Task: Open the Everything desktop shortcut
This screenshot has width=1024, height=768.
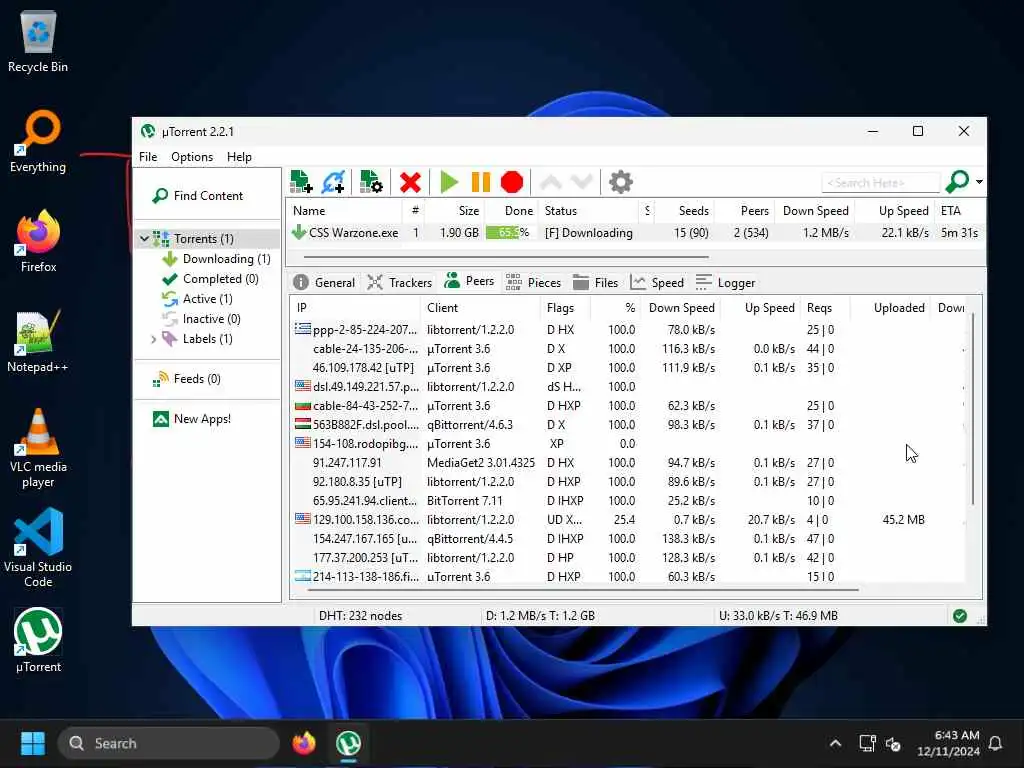Action: 38,142
